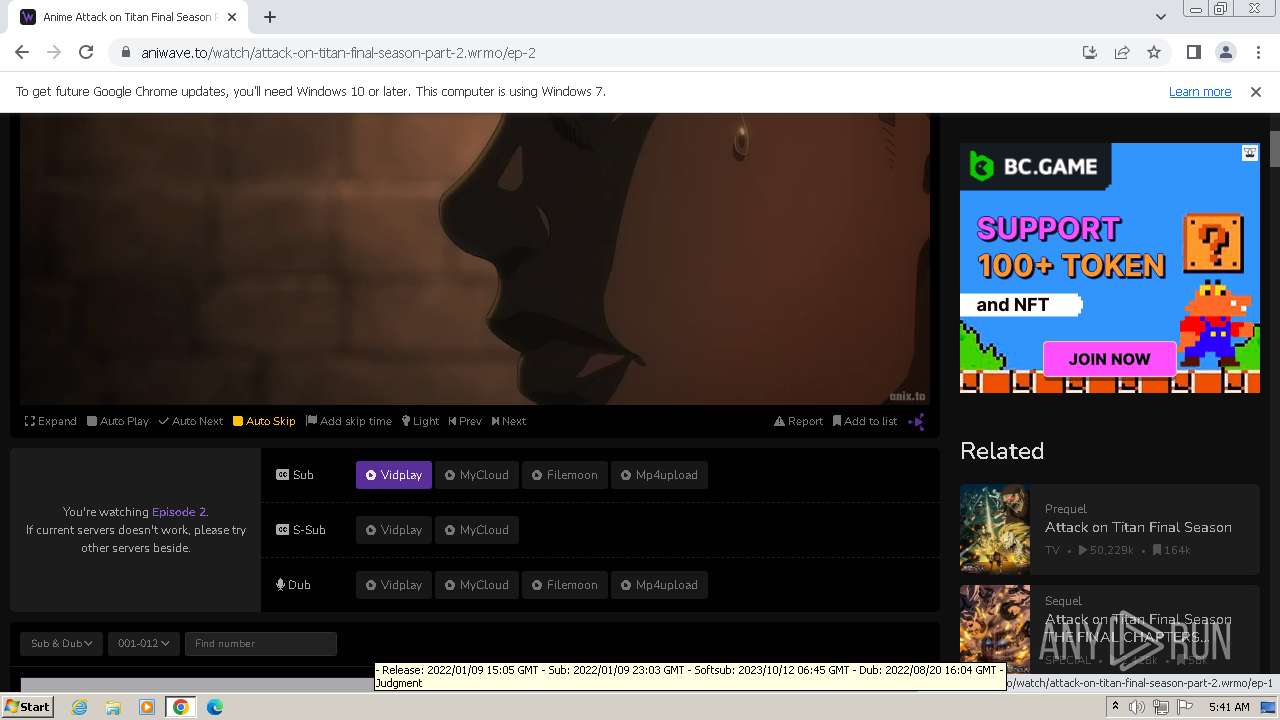Dismiss the Chrome update notice bar
Image resolution: width=1280 pixels, height=720 pixels.
point(1256,91)
